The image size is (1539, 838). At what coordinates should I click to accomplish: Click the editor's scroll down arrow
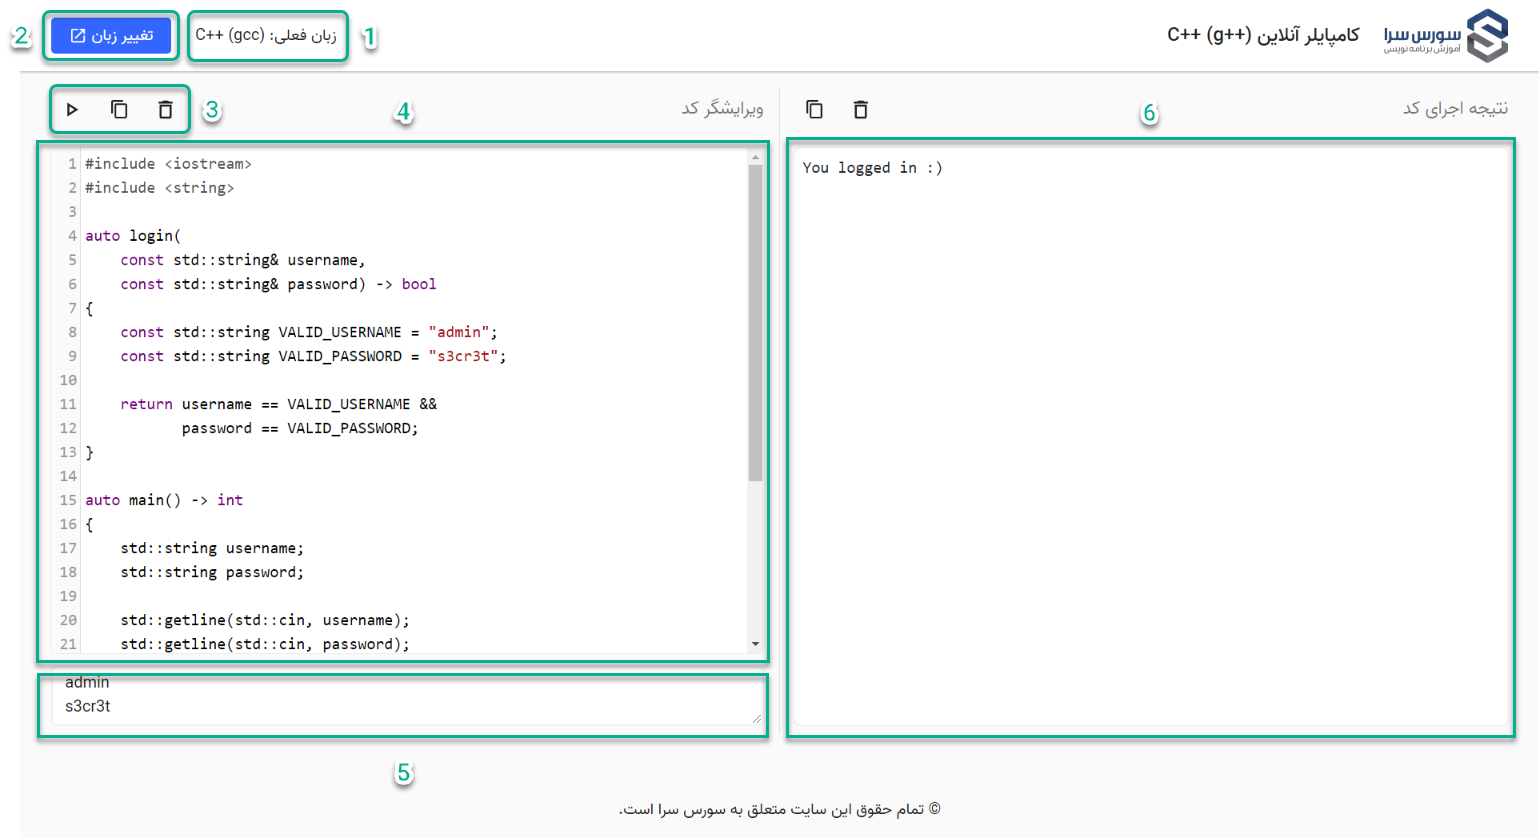[755, 644]
